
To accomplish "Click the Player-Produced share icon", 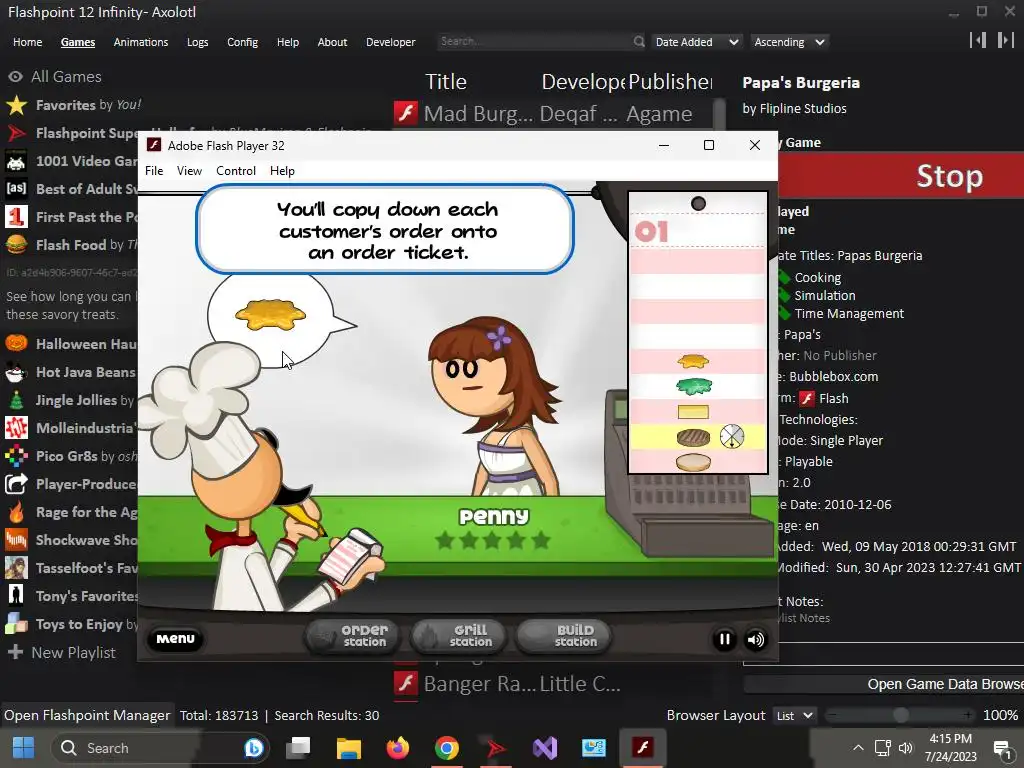I will click(x=16, y=484).
